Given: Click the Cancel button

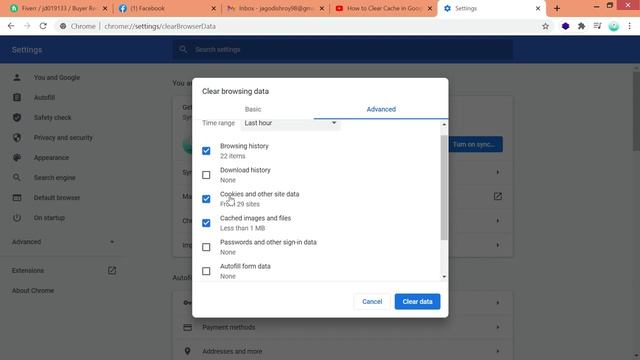Looking at the screenshot, I should (x=372, y=301).
